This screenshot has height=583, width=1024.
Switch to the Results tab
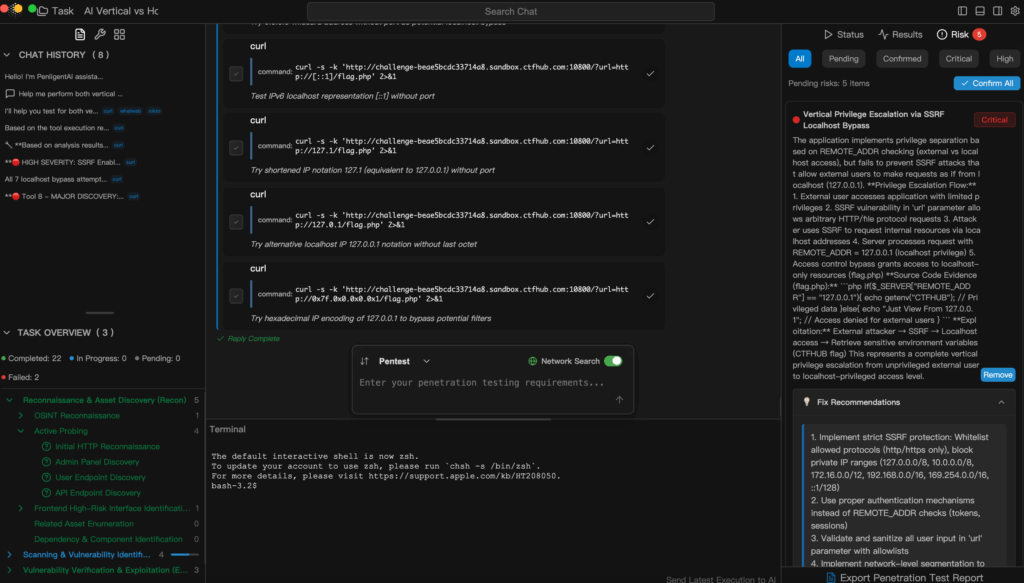tap(899, 34)
